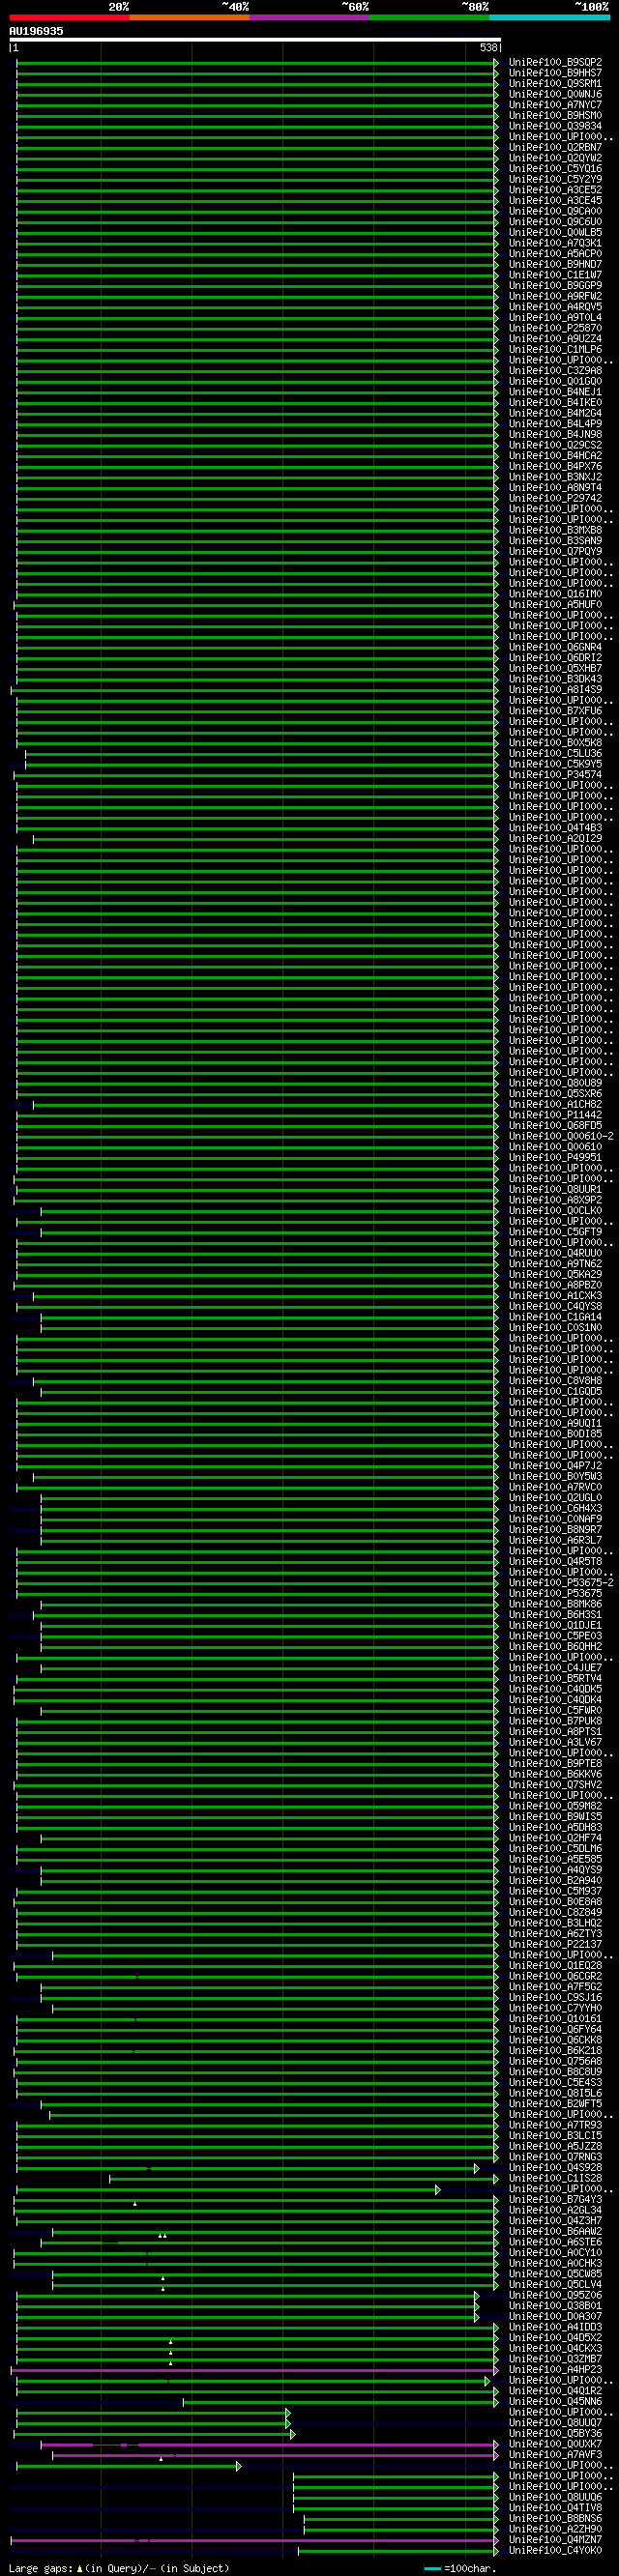Click the UniRef100_B7G4Y3 label

click(555, 2199)
